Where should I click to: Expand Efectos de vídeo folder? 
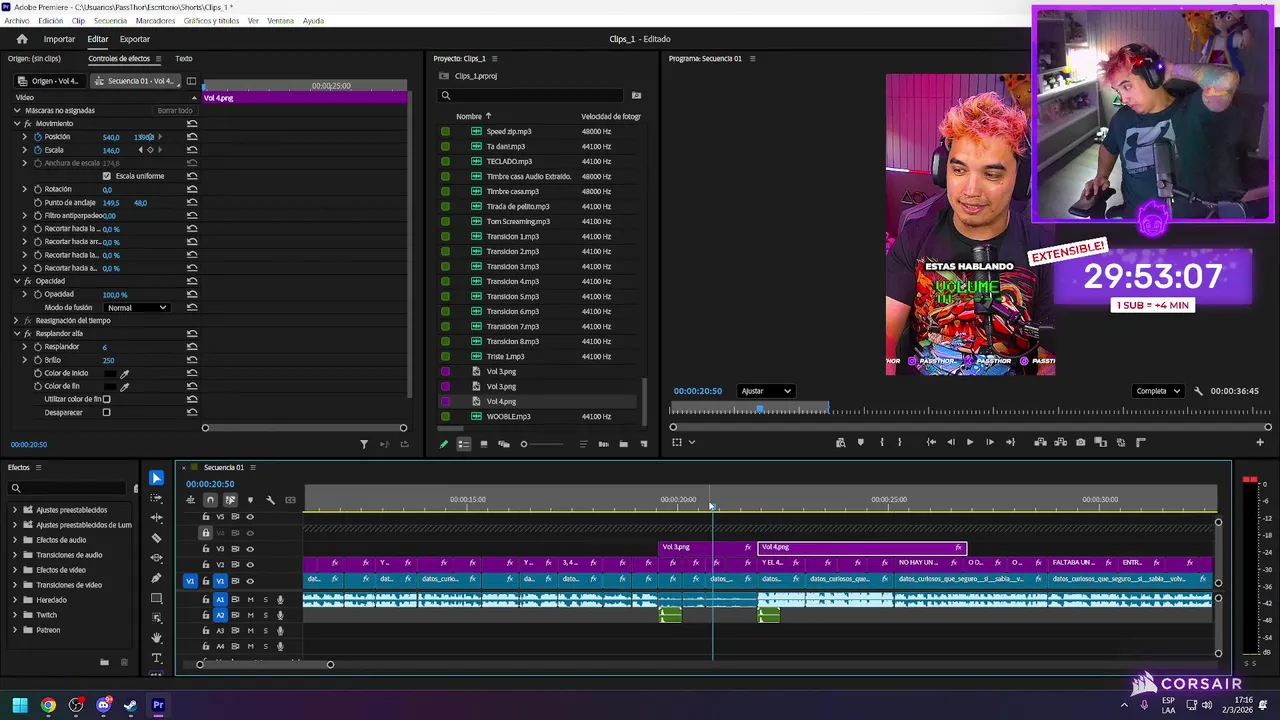15,570
